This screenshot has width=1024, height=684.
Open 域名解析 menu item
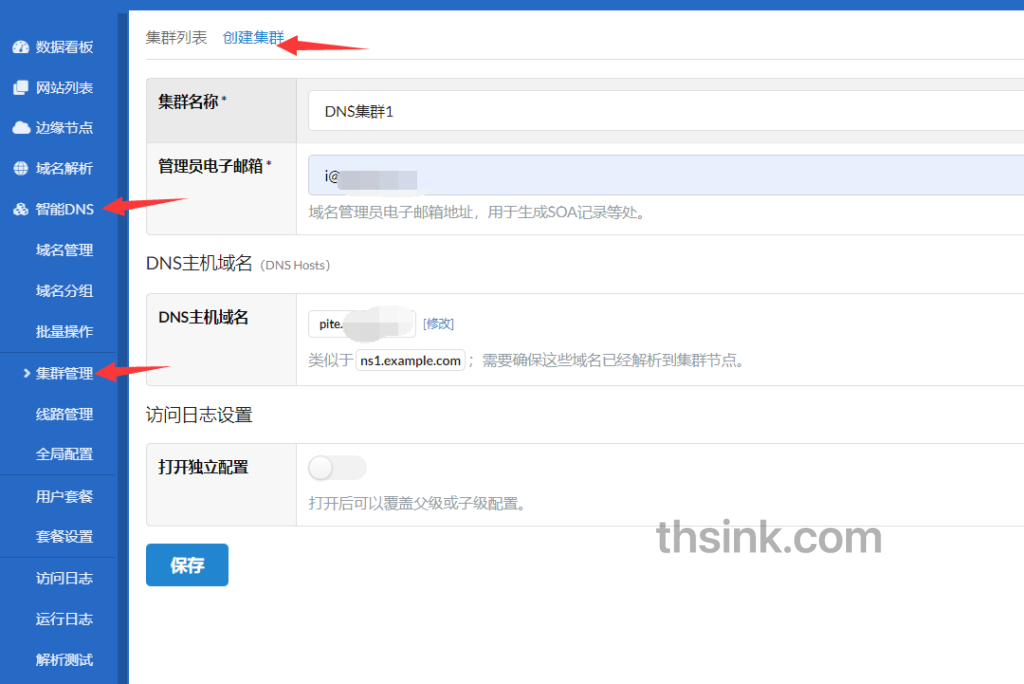[64, 169]
